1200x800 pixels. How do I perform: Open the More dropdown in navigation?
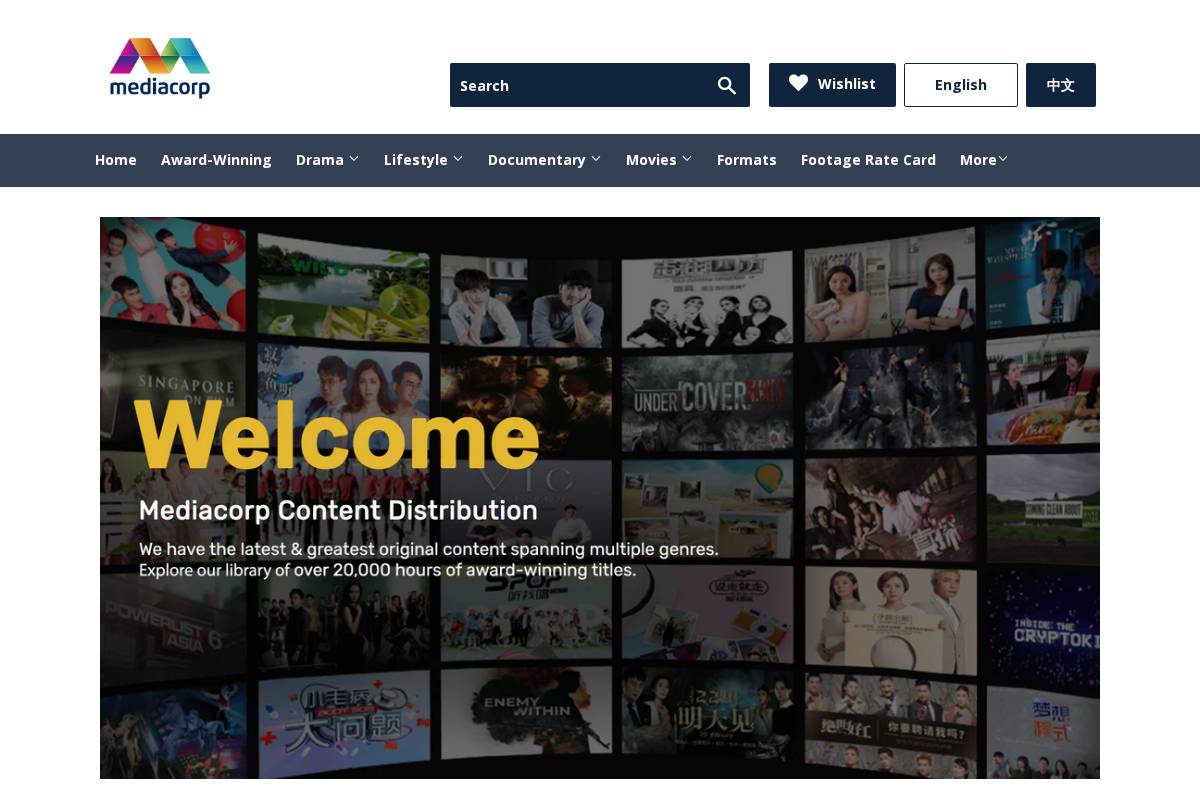[x=1003, y=157]
